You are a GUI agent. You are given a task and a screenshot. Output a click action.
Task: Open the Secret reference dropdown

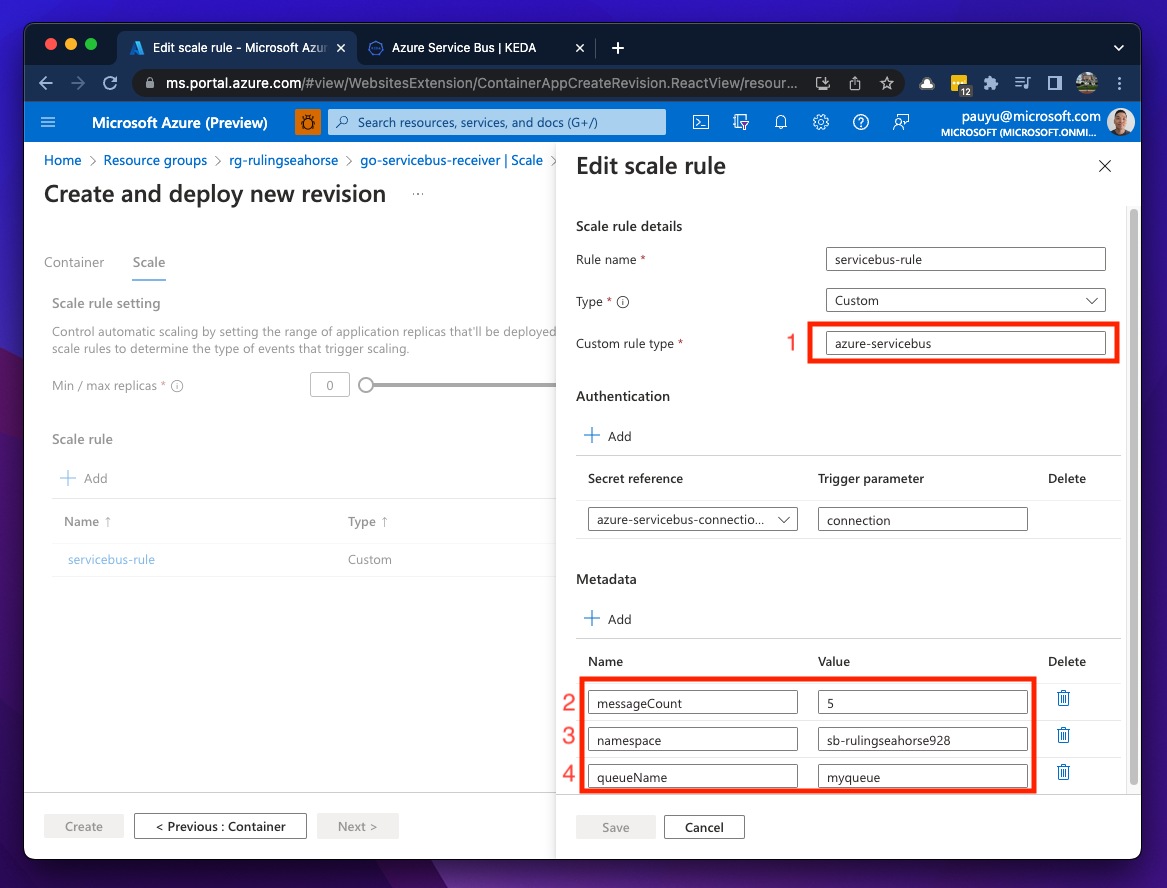point(692,519)
